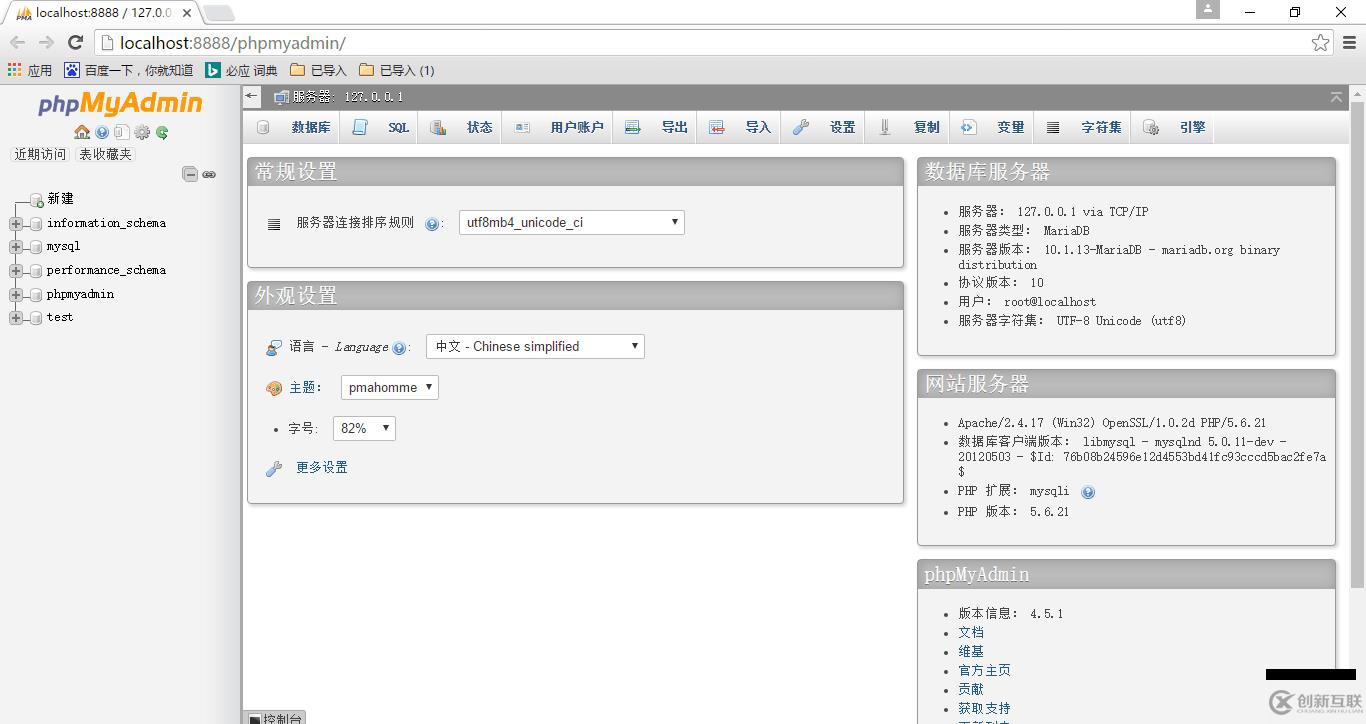
Task: Open the 控制台 console bar
Action: (x=275, y=718)
